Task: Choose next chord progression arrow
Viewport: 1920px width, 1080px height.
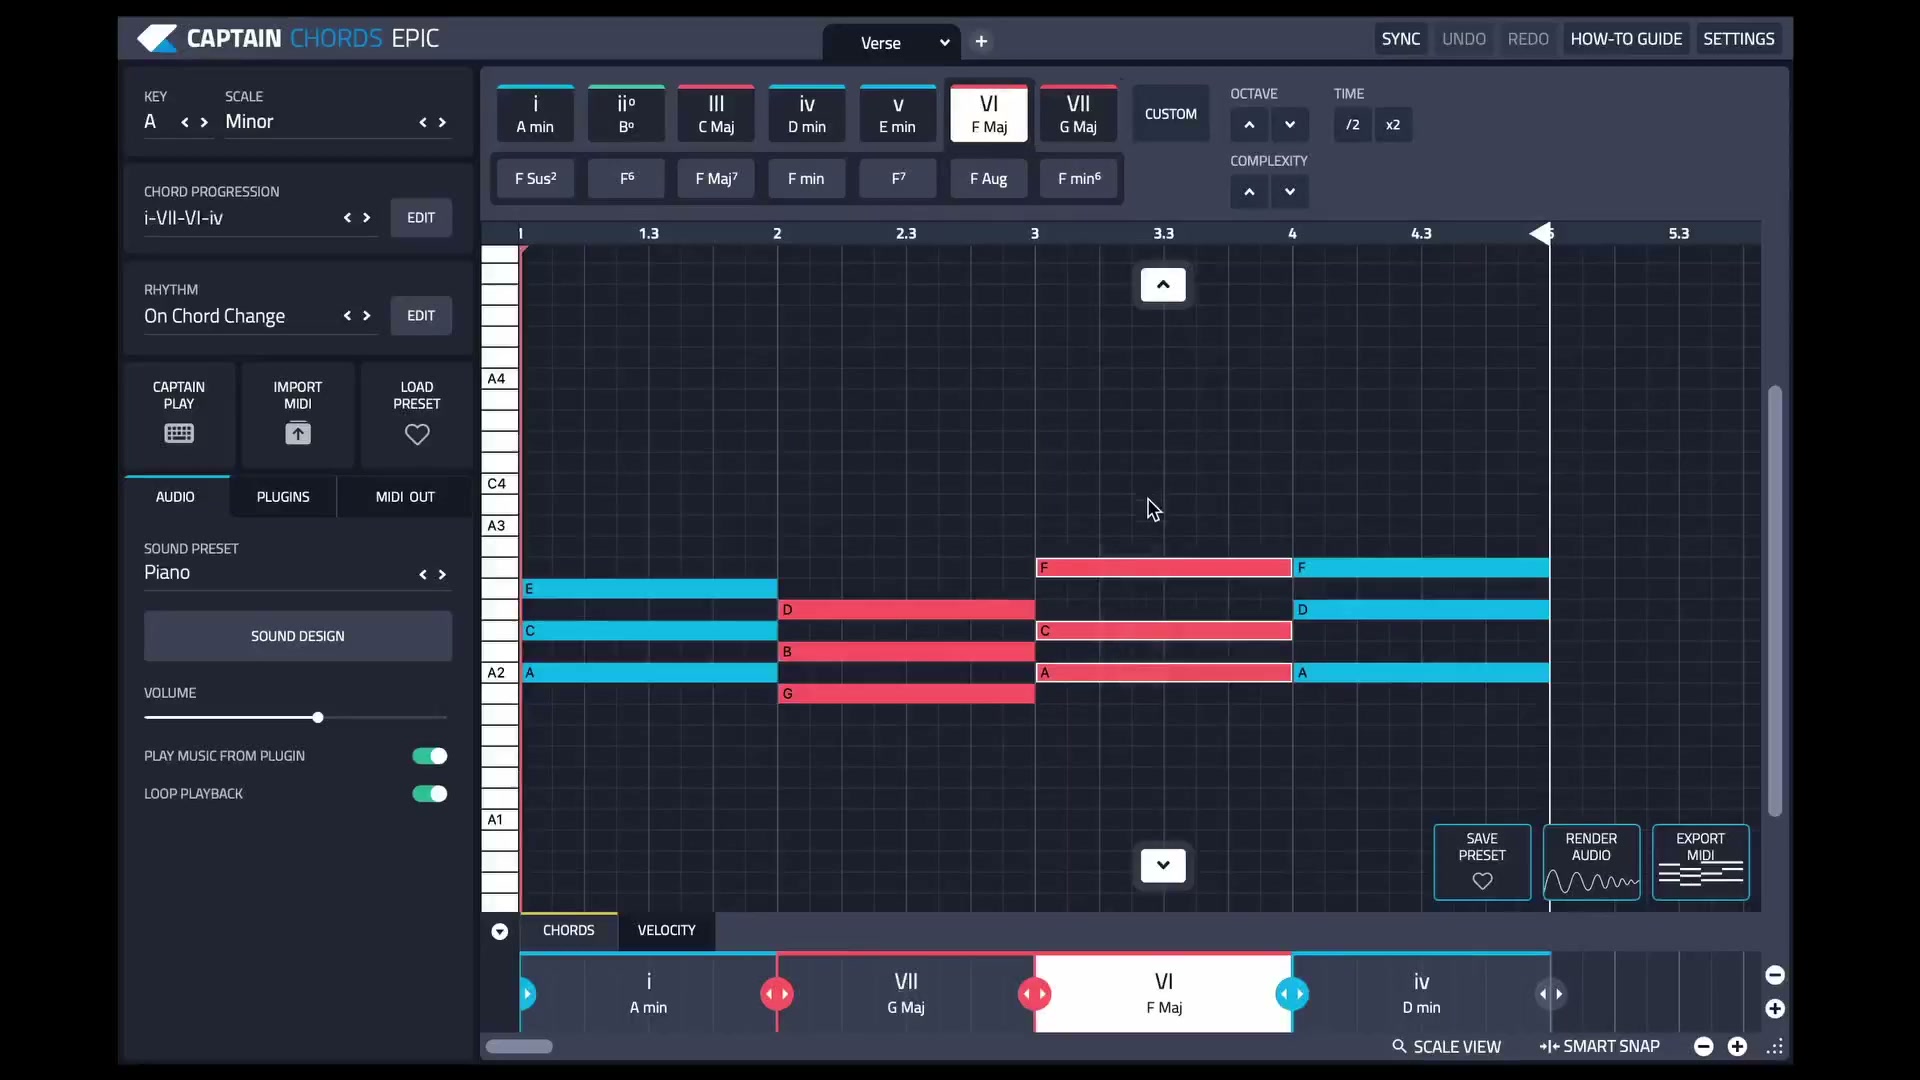Action: [366, 217]
